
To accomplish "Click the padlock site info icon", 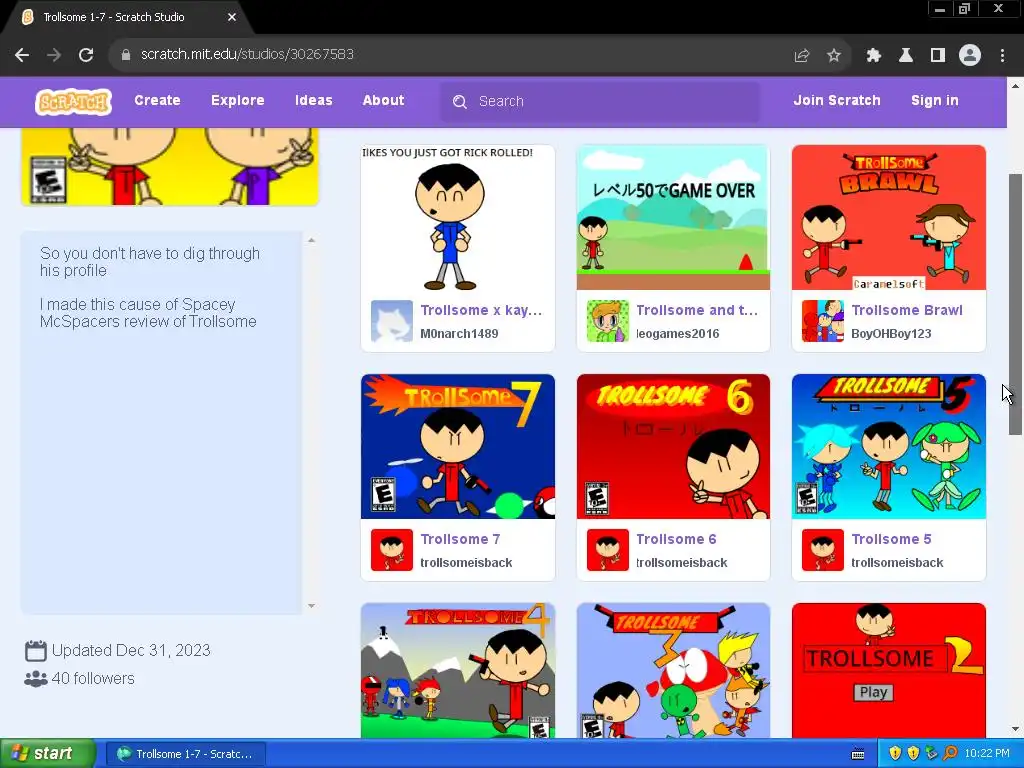I will (x=125, y=55).
